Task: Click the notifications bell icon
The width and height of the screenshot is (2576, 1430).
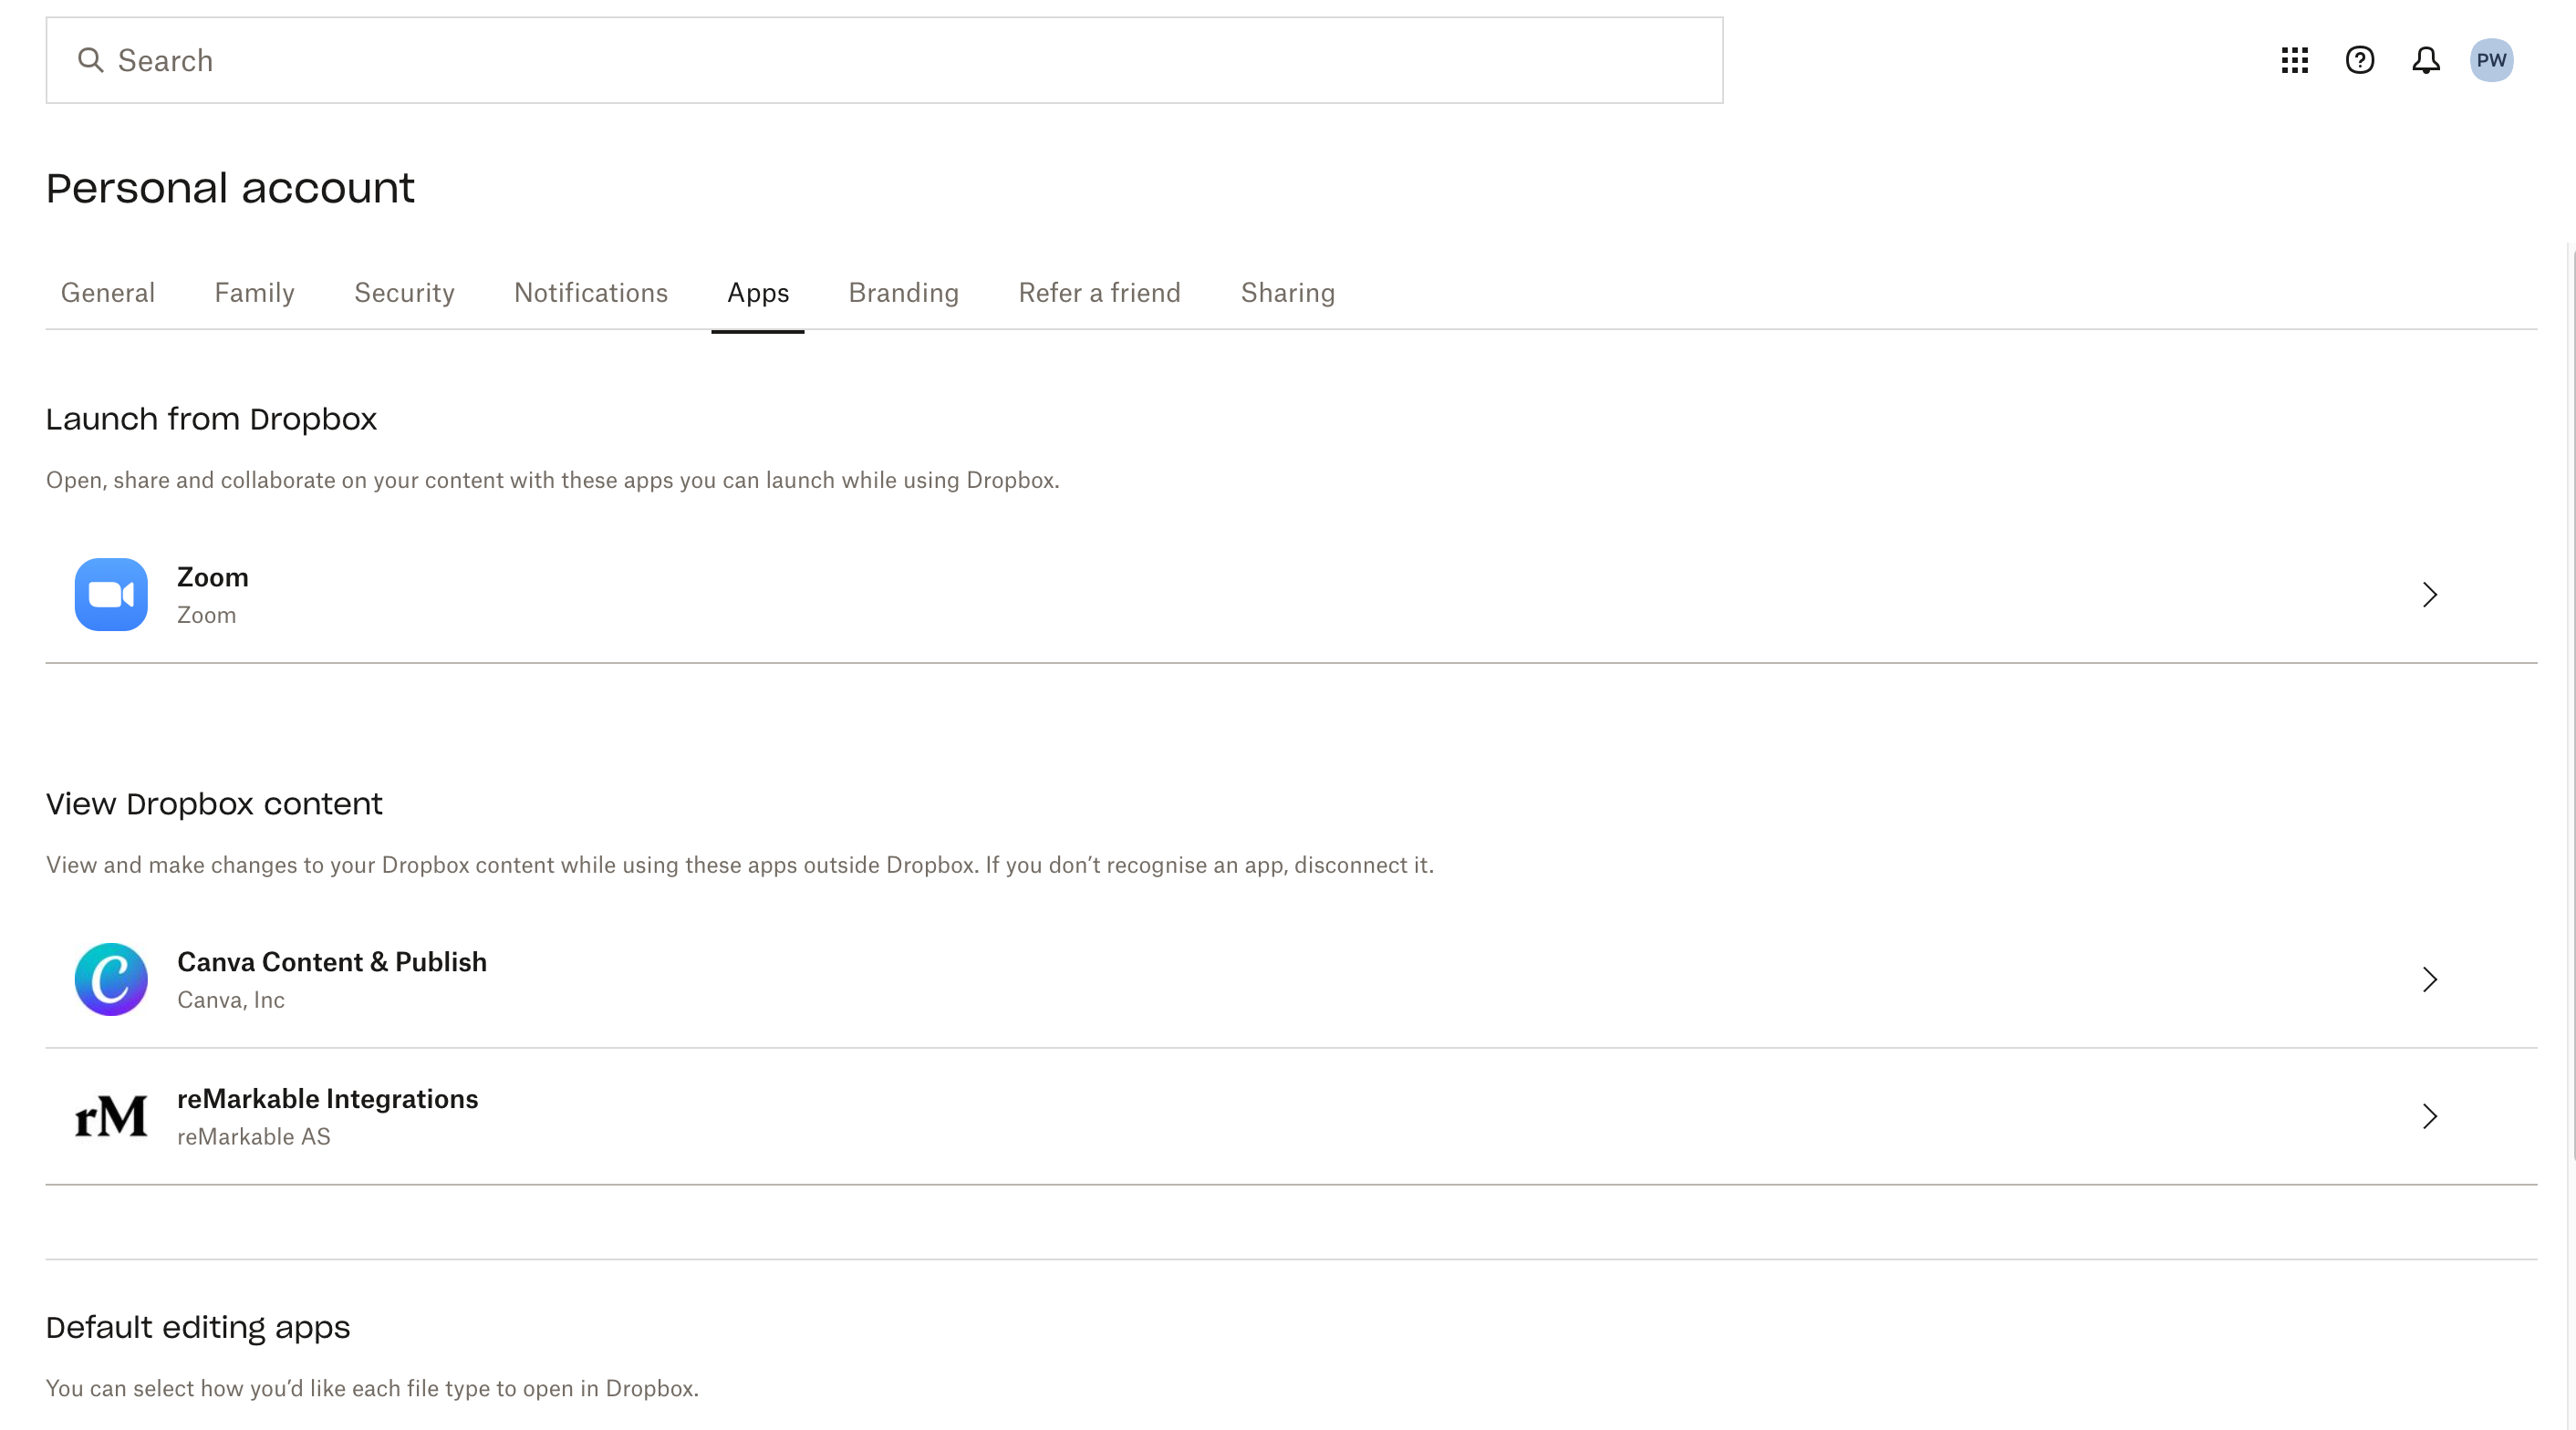Action: [2426, 60]
